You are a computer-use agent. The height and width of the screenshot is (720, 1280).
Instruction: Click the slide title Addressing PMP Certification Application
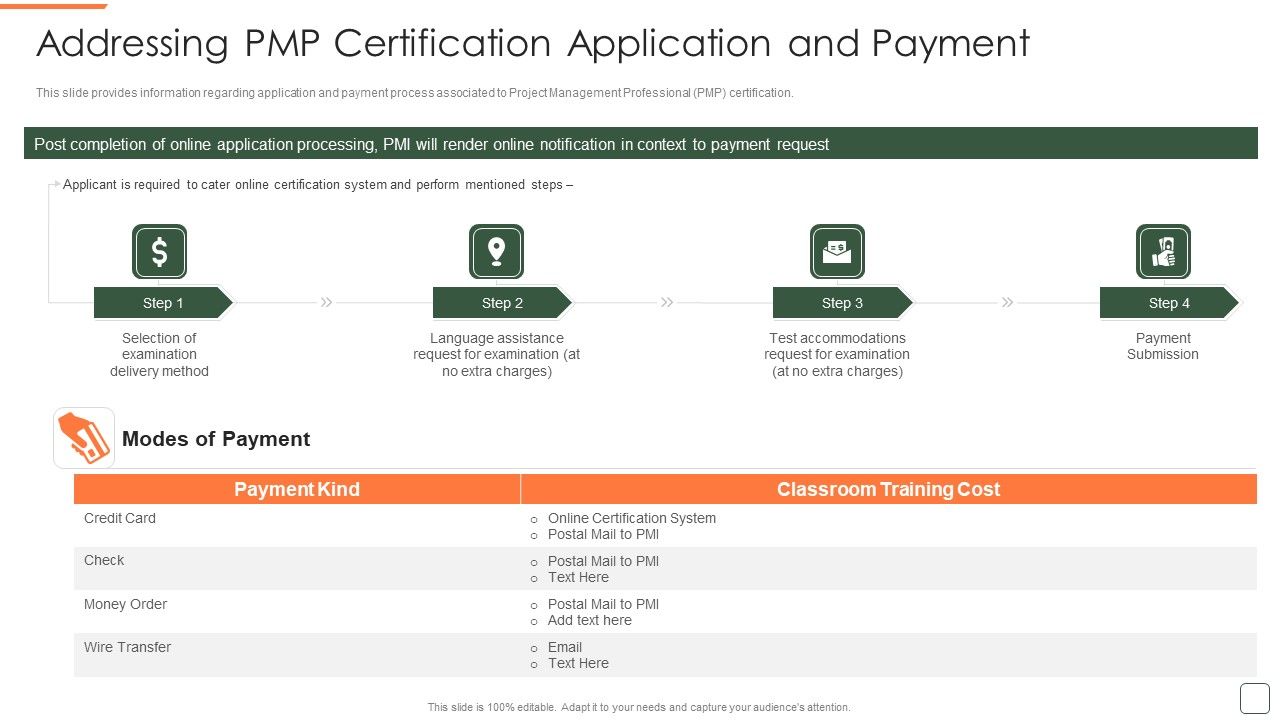click(533, 44)
